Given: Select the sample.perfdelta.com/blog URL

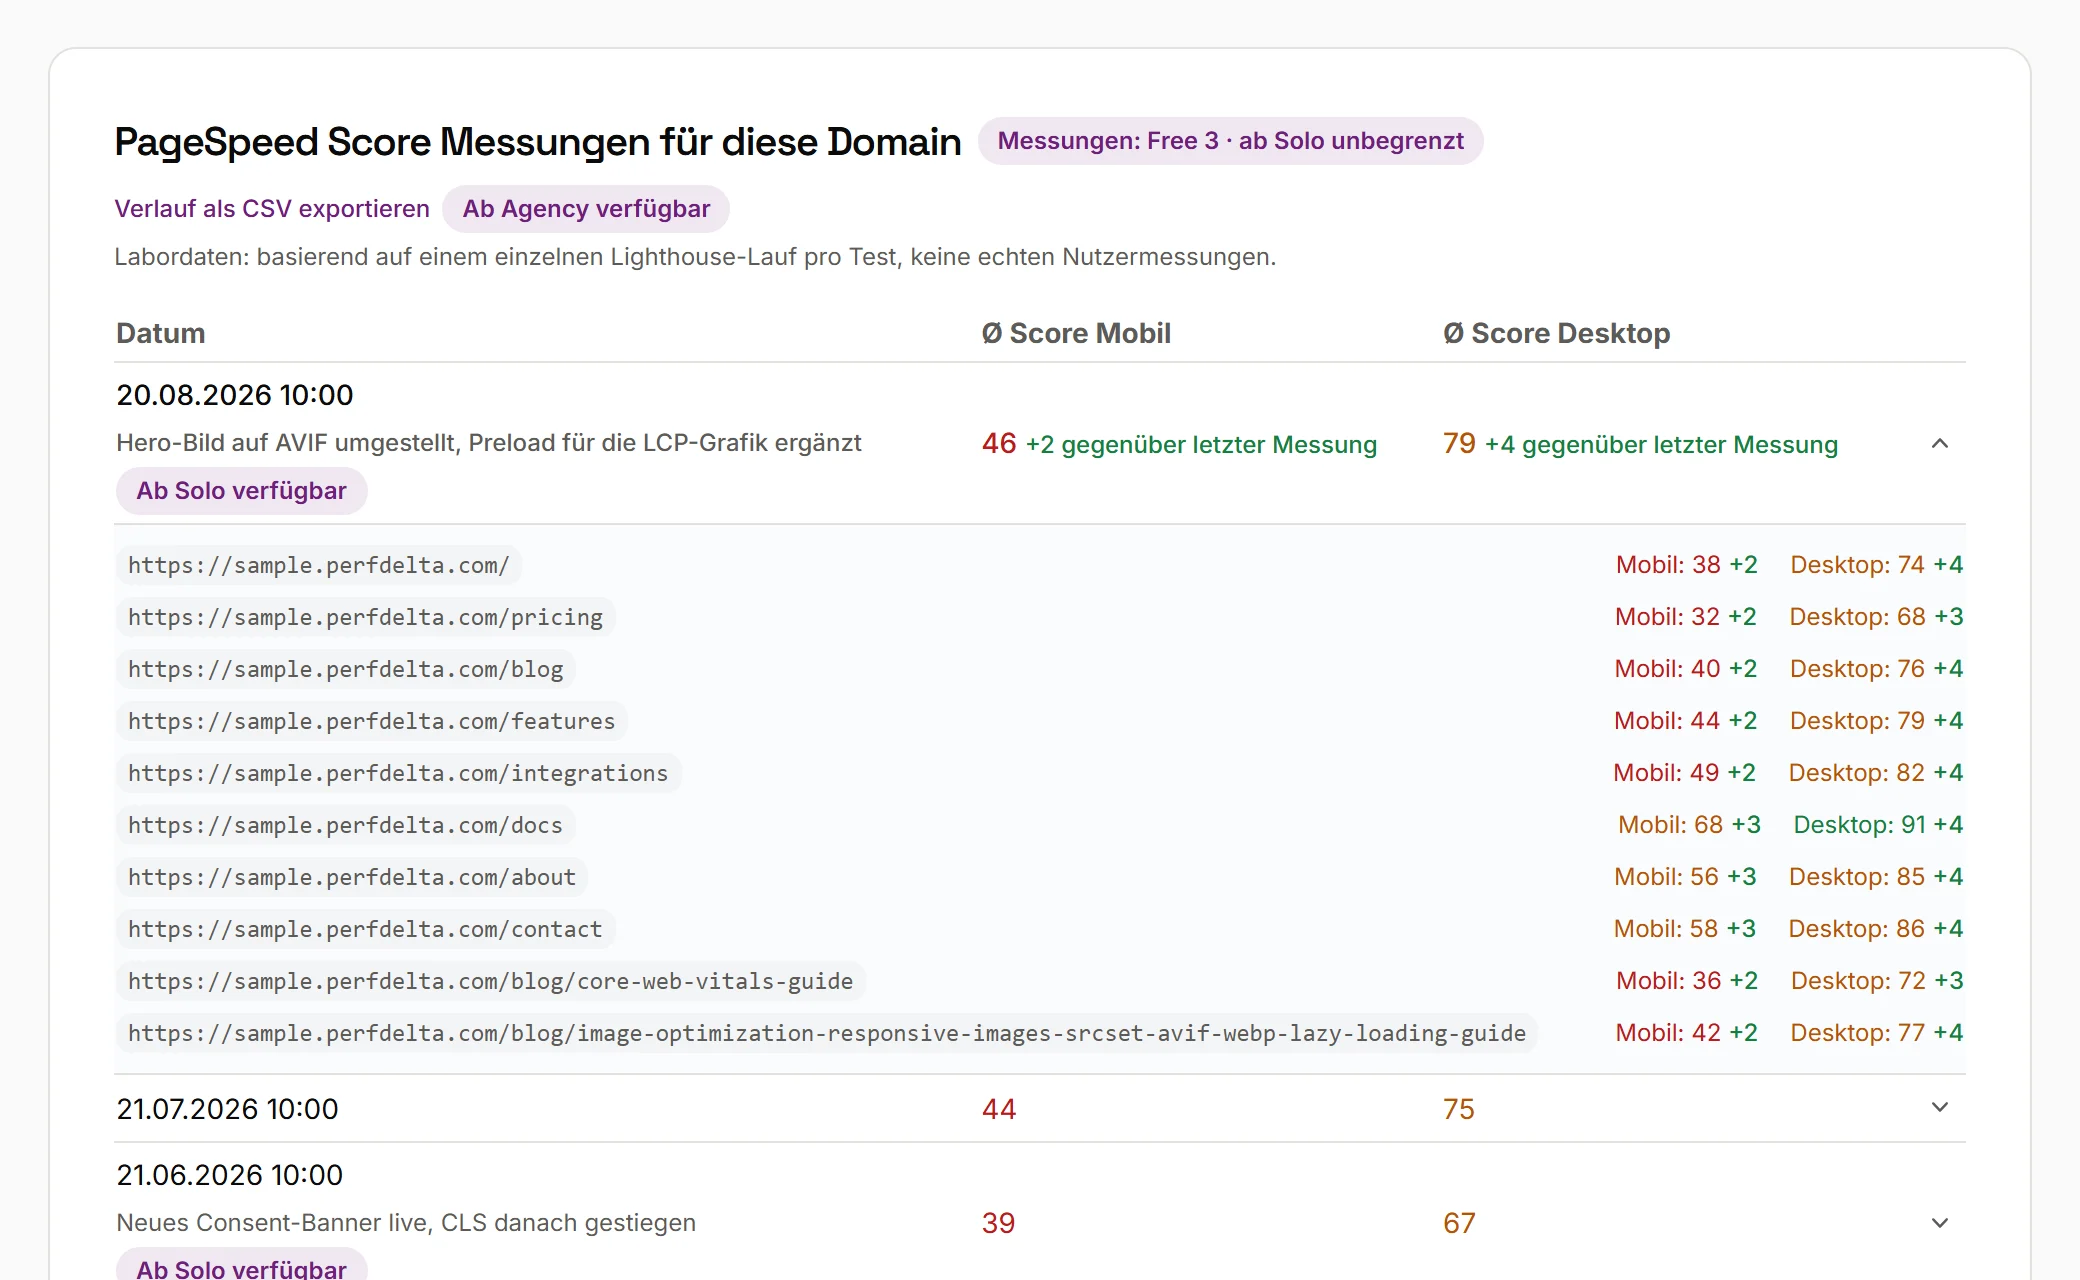Looking at the screenshot, I should (x=346, y=669).
